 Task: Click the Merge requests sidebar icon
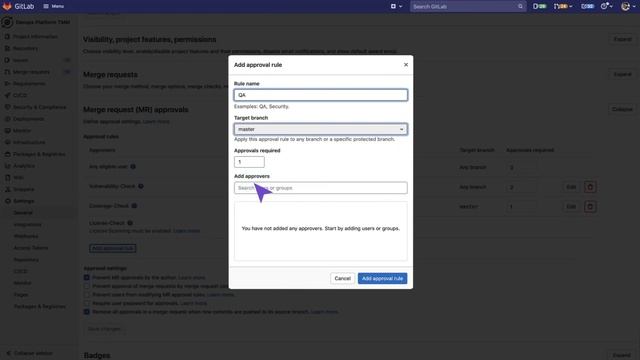[x=7, y=72]
